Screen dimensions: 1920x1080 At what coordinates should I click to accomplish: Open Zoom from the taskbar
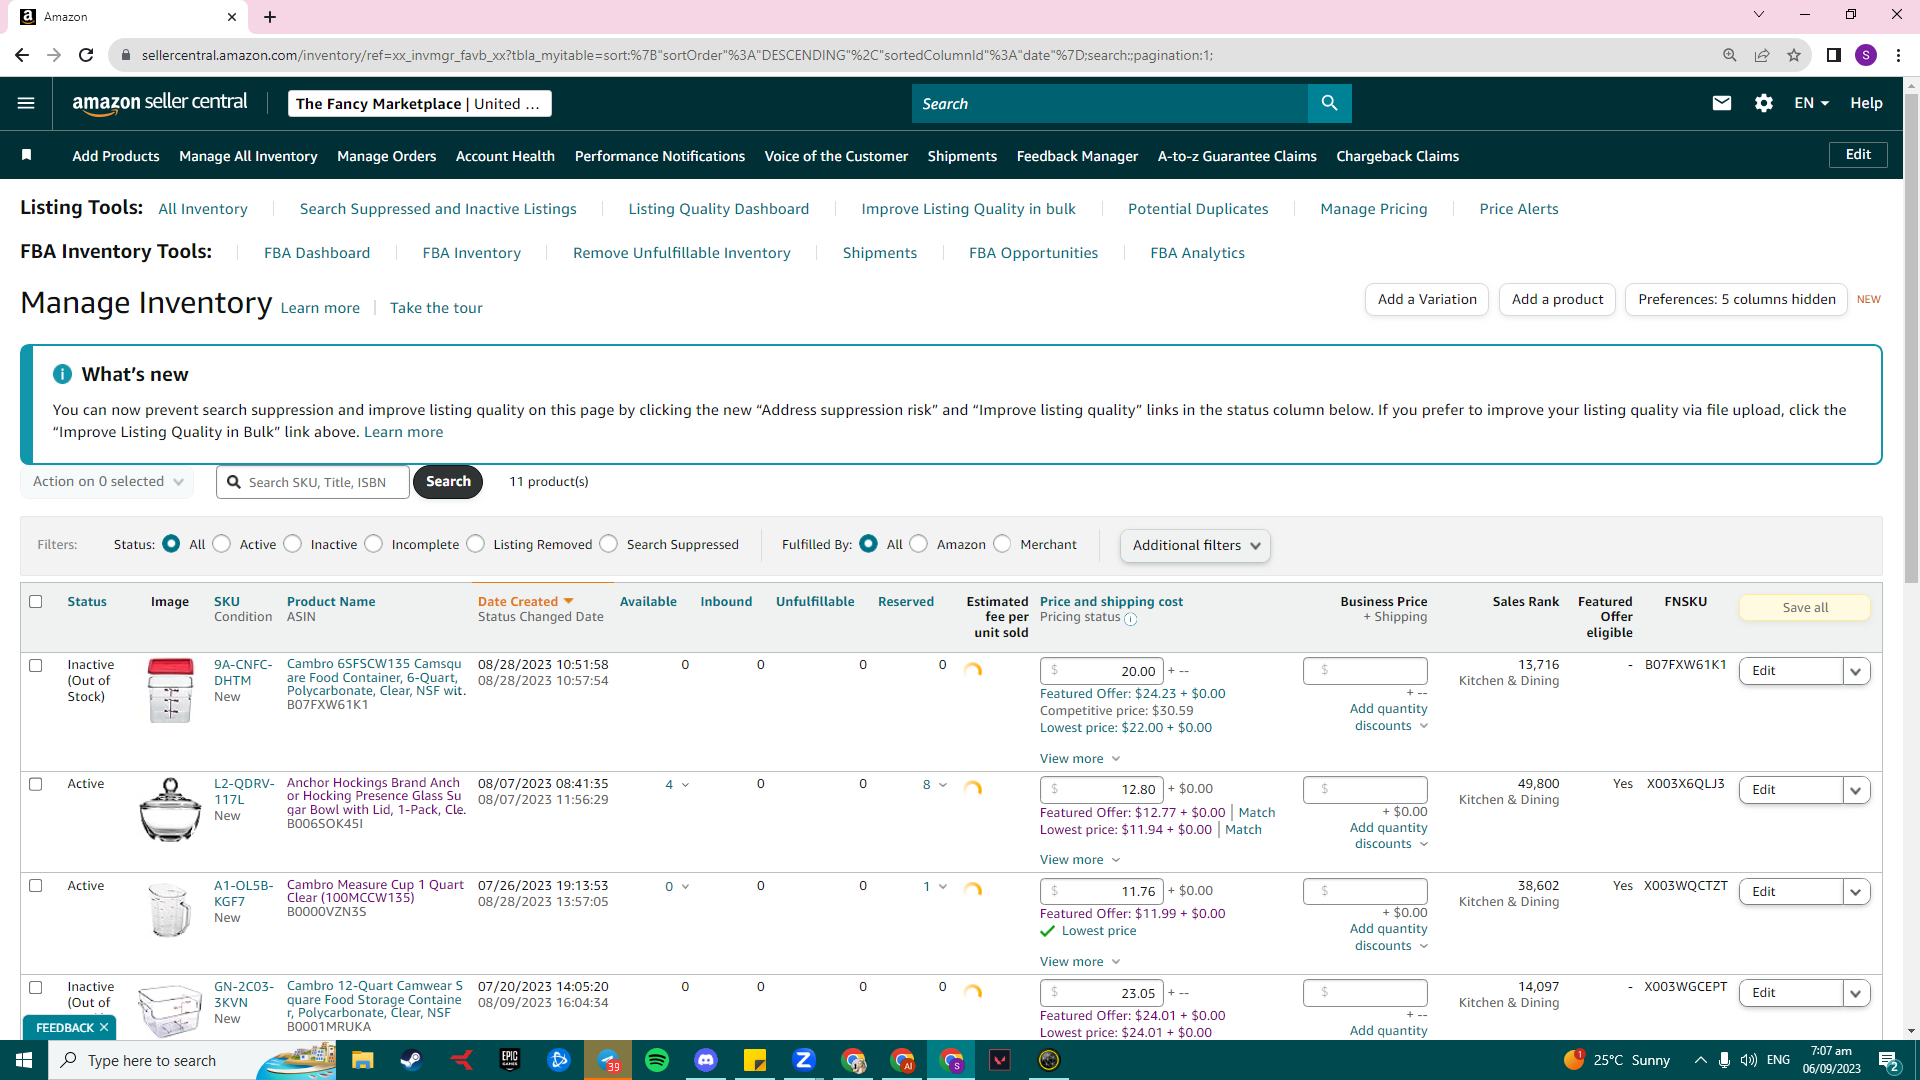(804, 1060)
